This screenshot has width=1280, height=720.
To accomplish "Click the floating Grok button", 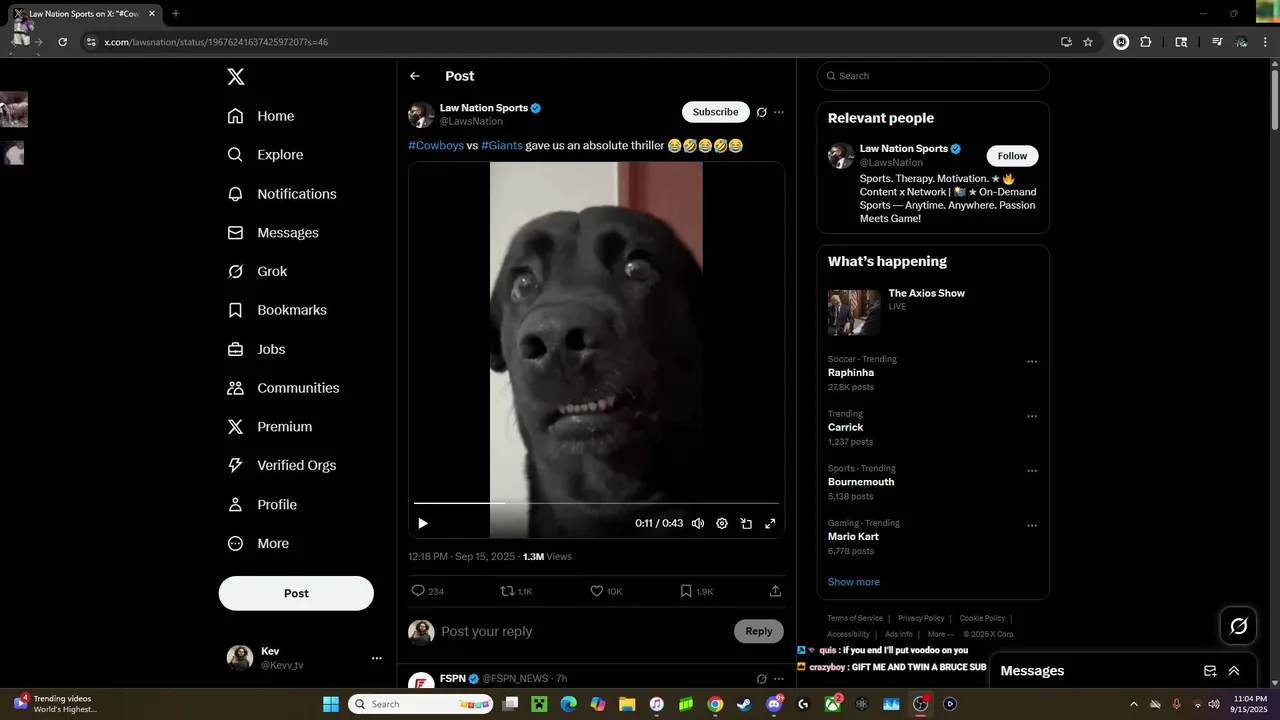I will [1238, 626].
